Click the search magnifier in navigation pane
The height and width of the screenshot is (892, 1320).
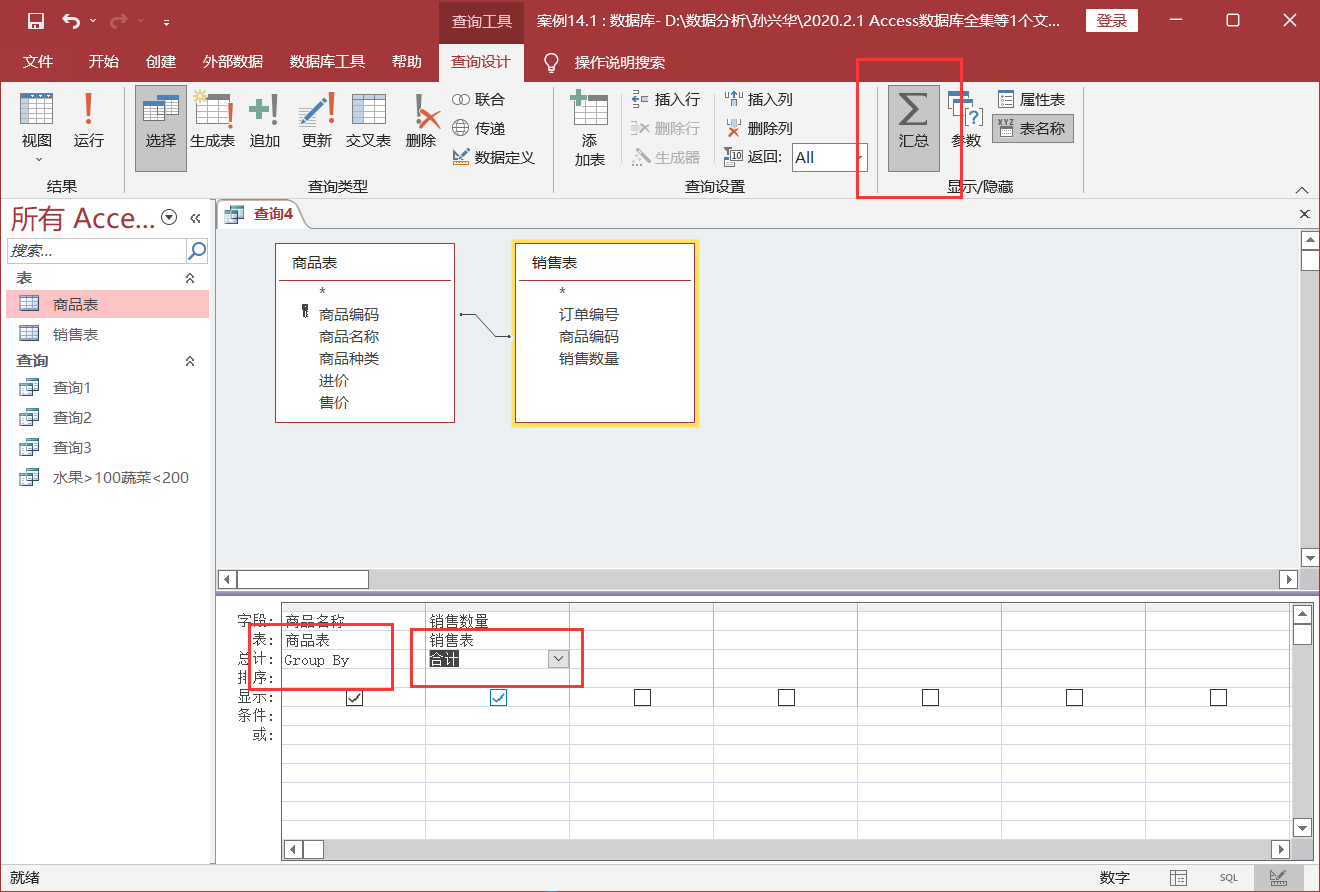[197, 250]
